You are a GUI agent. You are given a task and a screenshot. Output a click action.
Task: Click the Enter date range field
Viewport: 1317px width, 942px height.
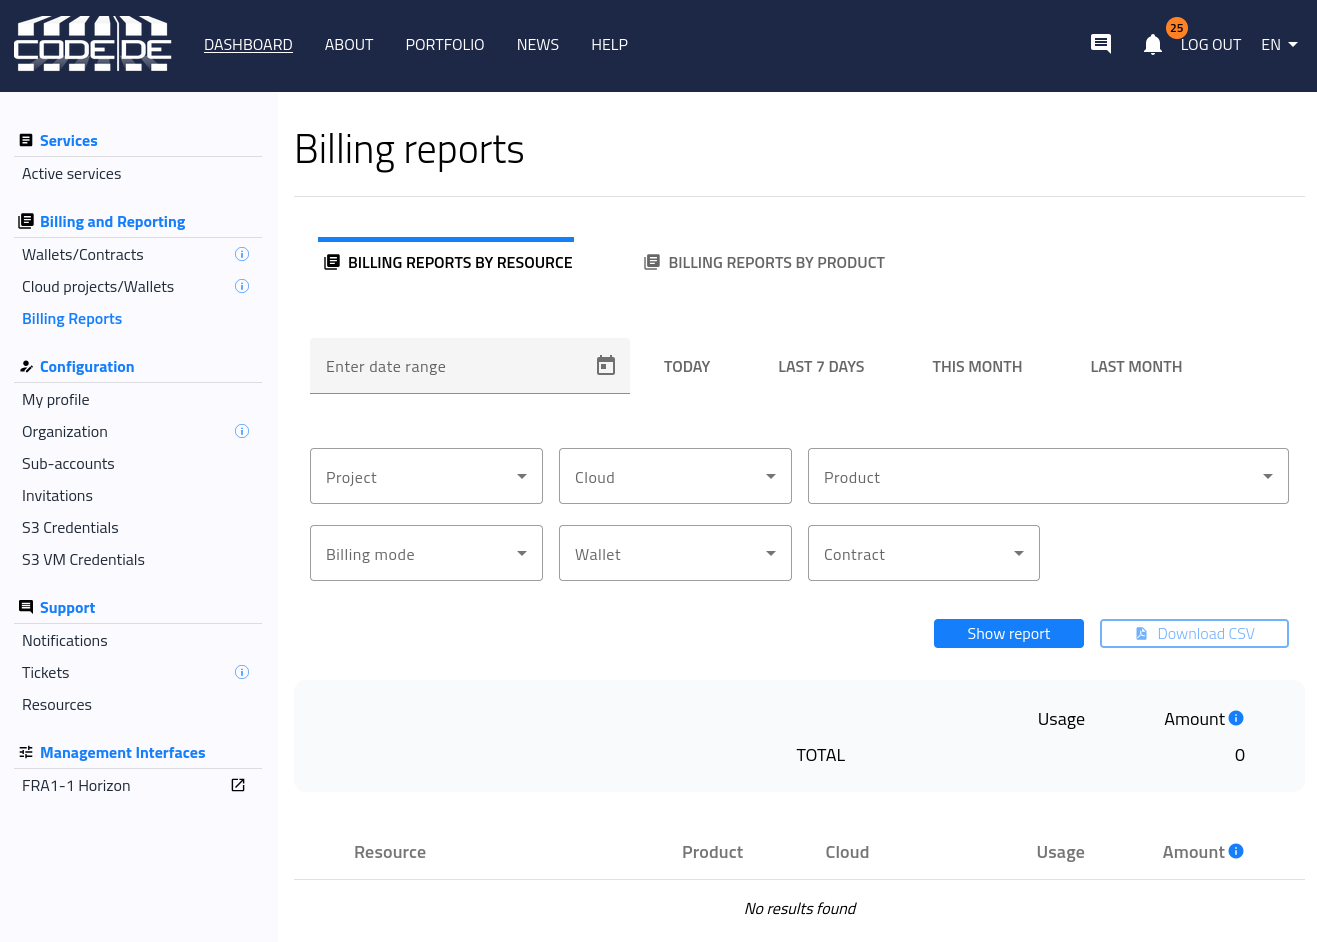[x=450, y=367]
